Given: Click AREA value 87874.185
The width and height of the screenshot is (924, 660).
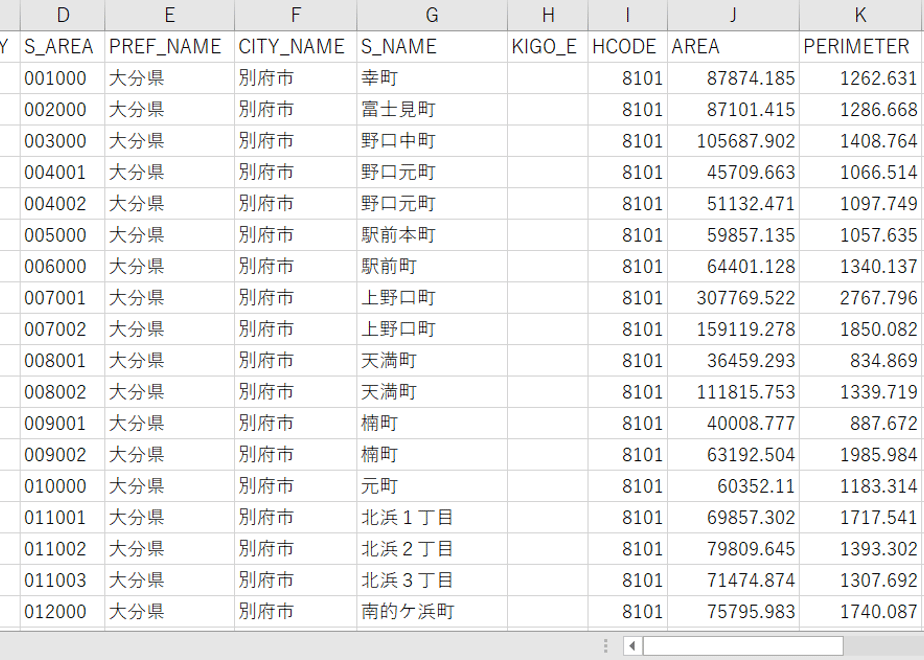Looking at the screenshot, I should click(x=733, y=78).
